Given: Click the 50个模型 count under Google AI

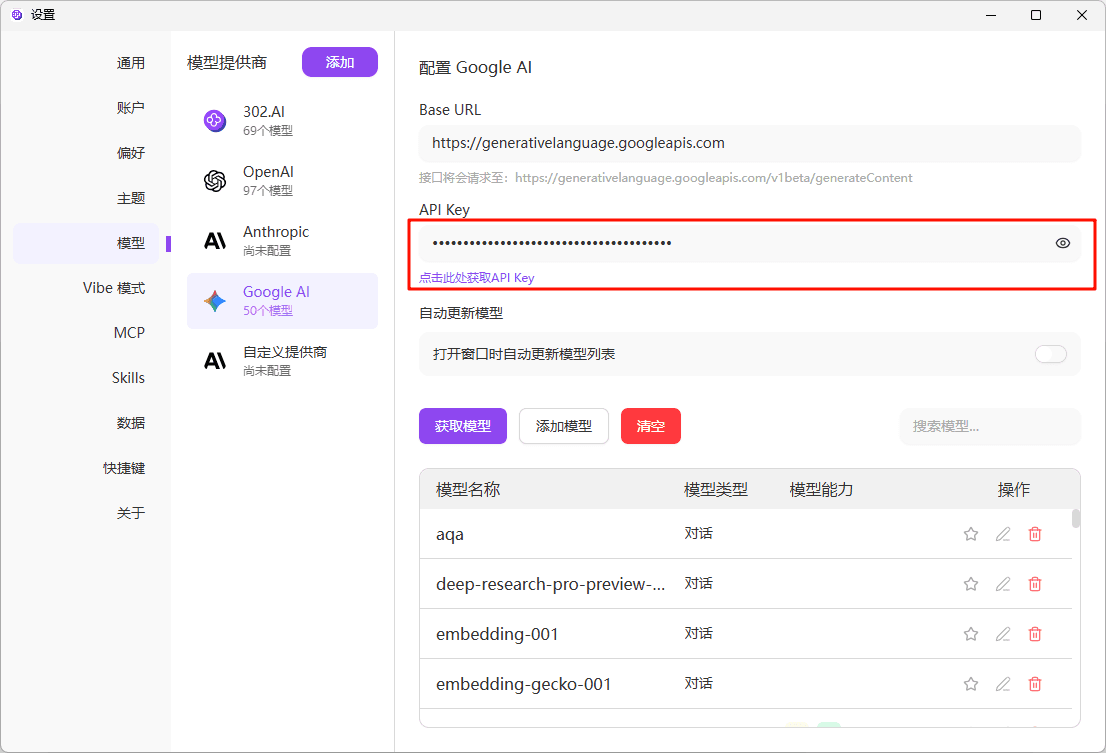Looking at the screenshot, I should point(268,311).
